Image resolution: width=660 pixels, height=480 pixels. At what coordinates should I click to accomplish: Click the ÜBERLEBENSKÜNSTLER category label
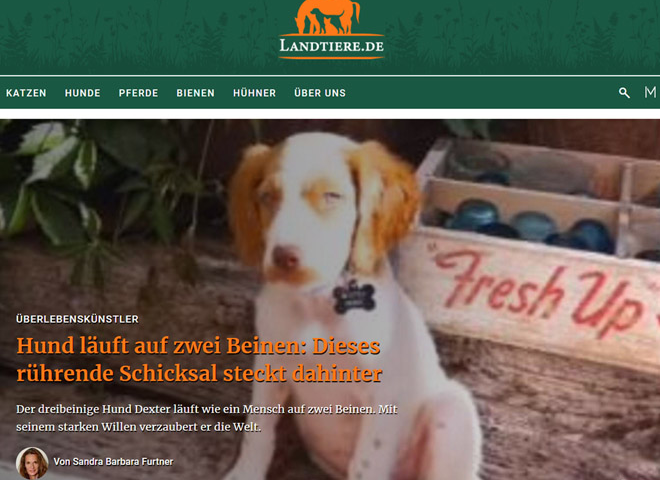[x=77, y=319]
